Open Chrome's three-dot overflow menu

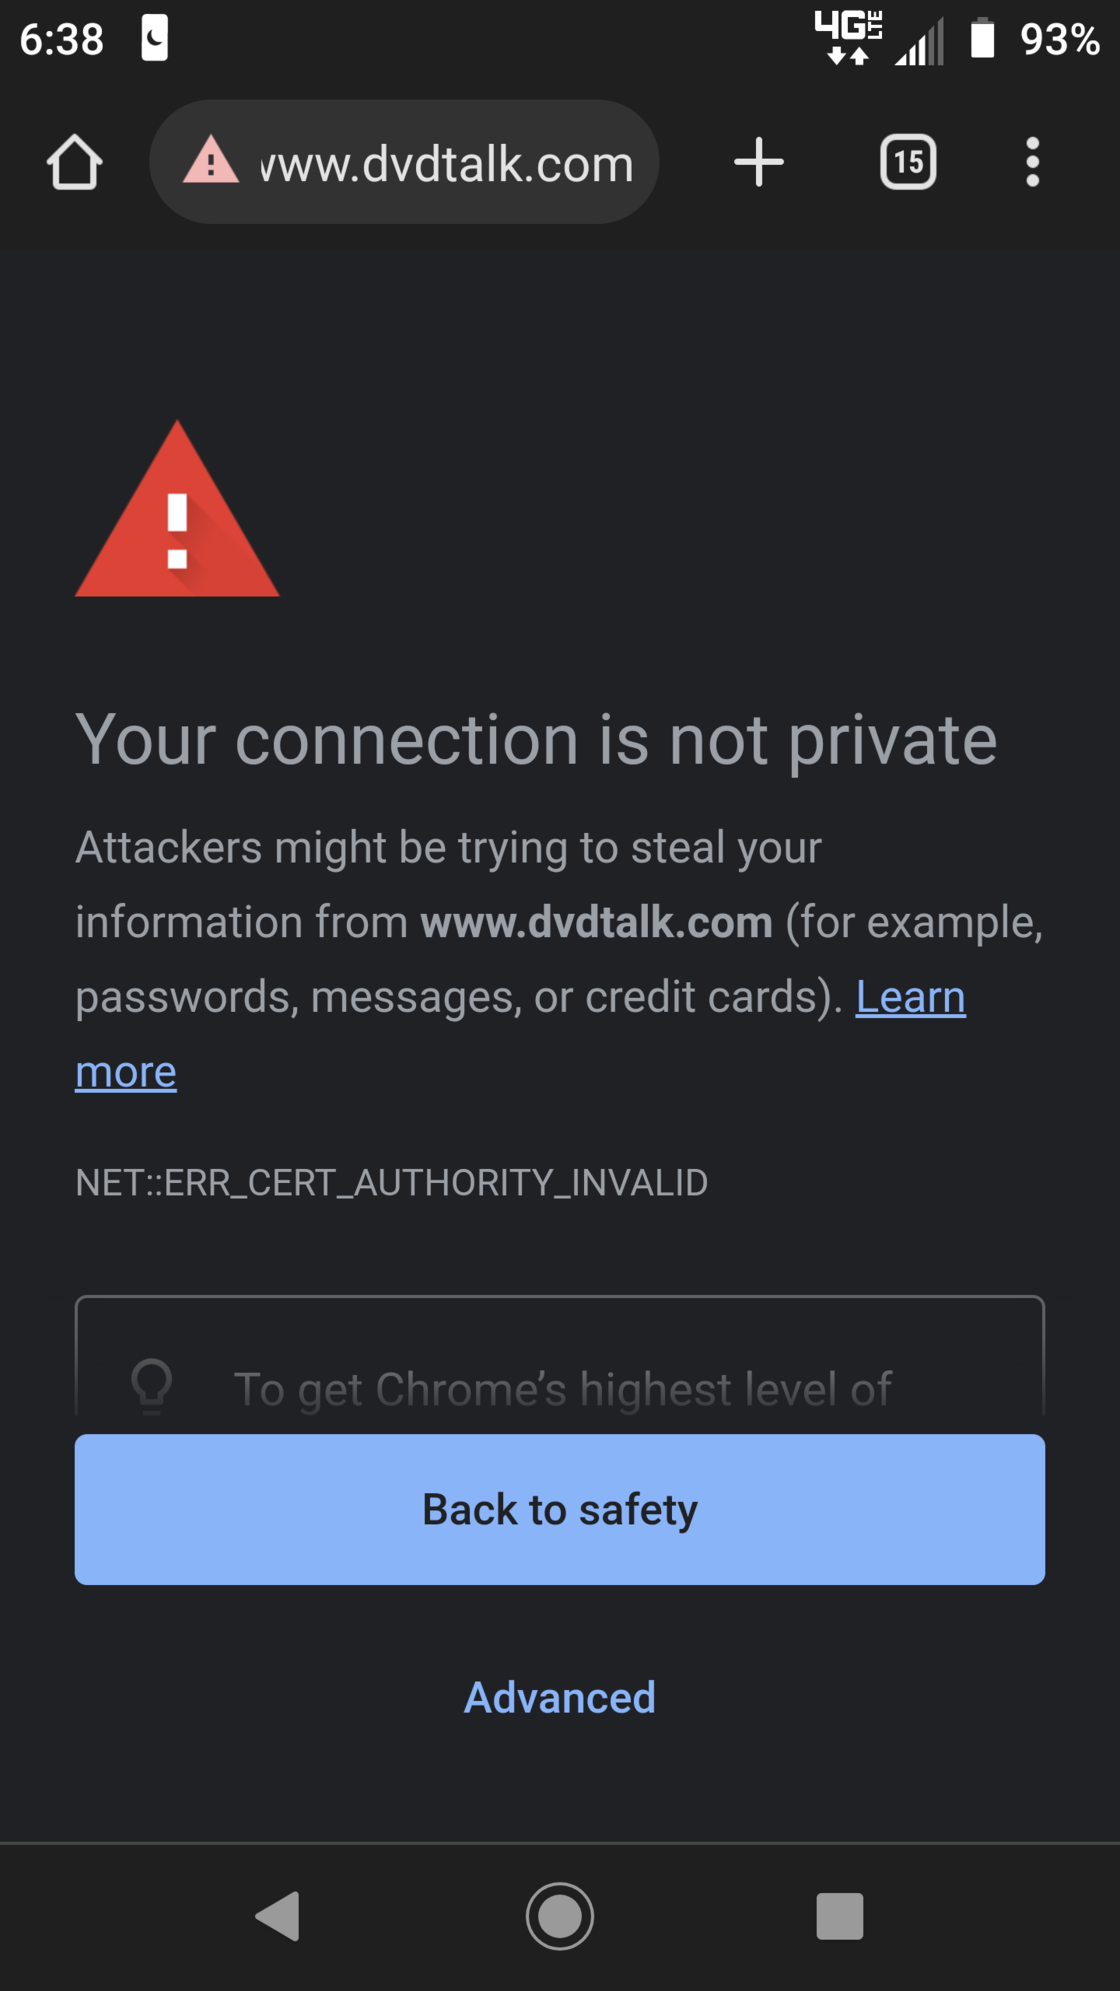click(1033, 162)
